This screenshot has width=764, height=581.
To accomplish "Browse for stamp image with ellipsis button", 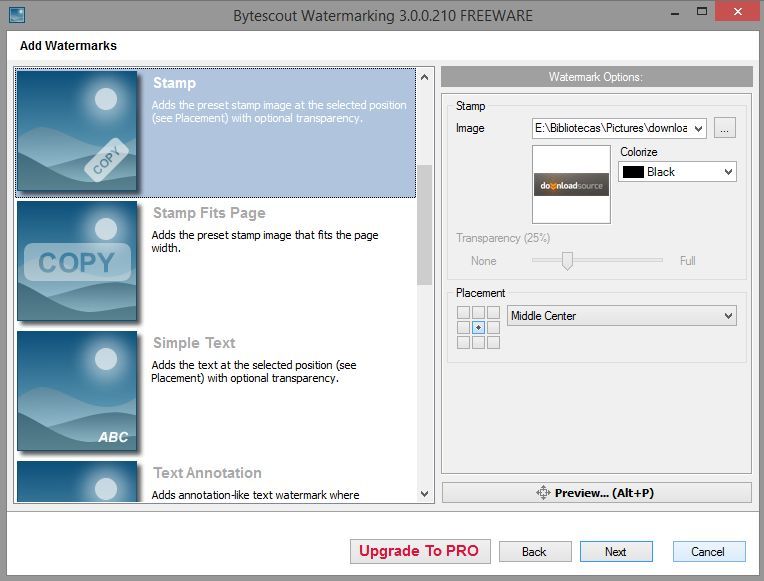I will (725, 129).
